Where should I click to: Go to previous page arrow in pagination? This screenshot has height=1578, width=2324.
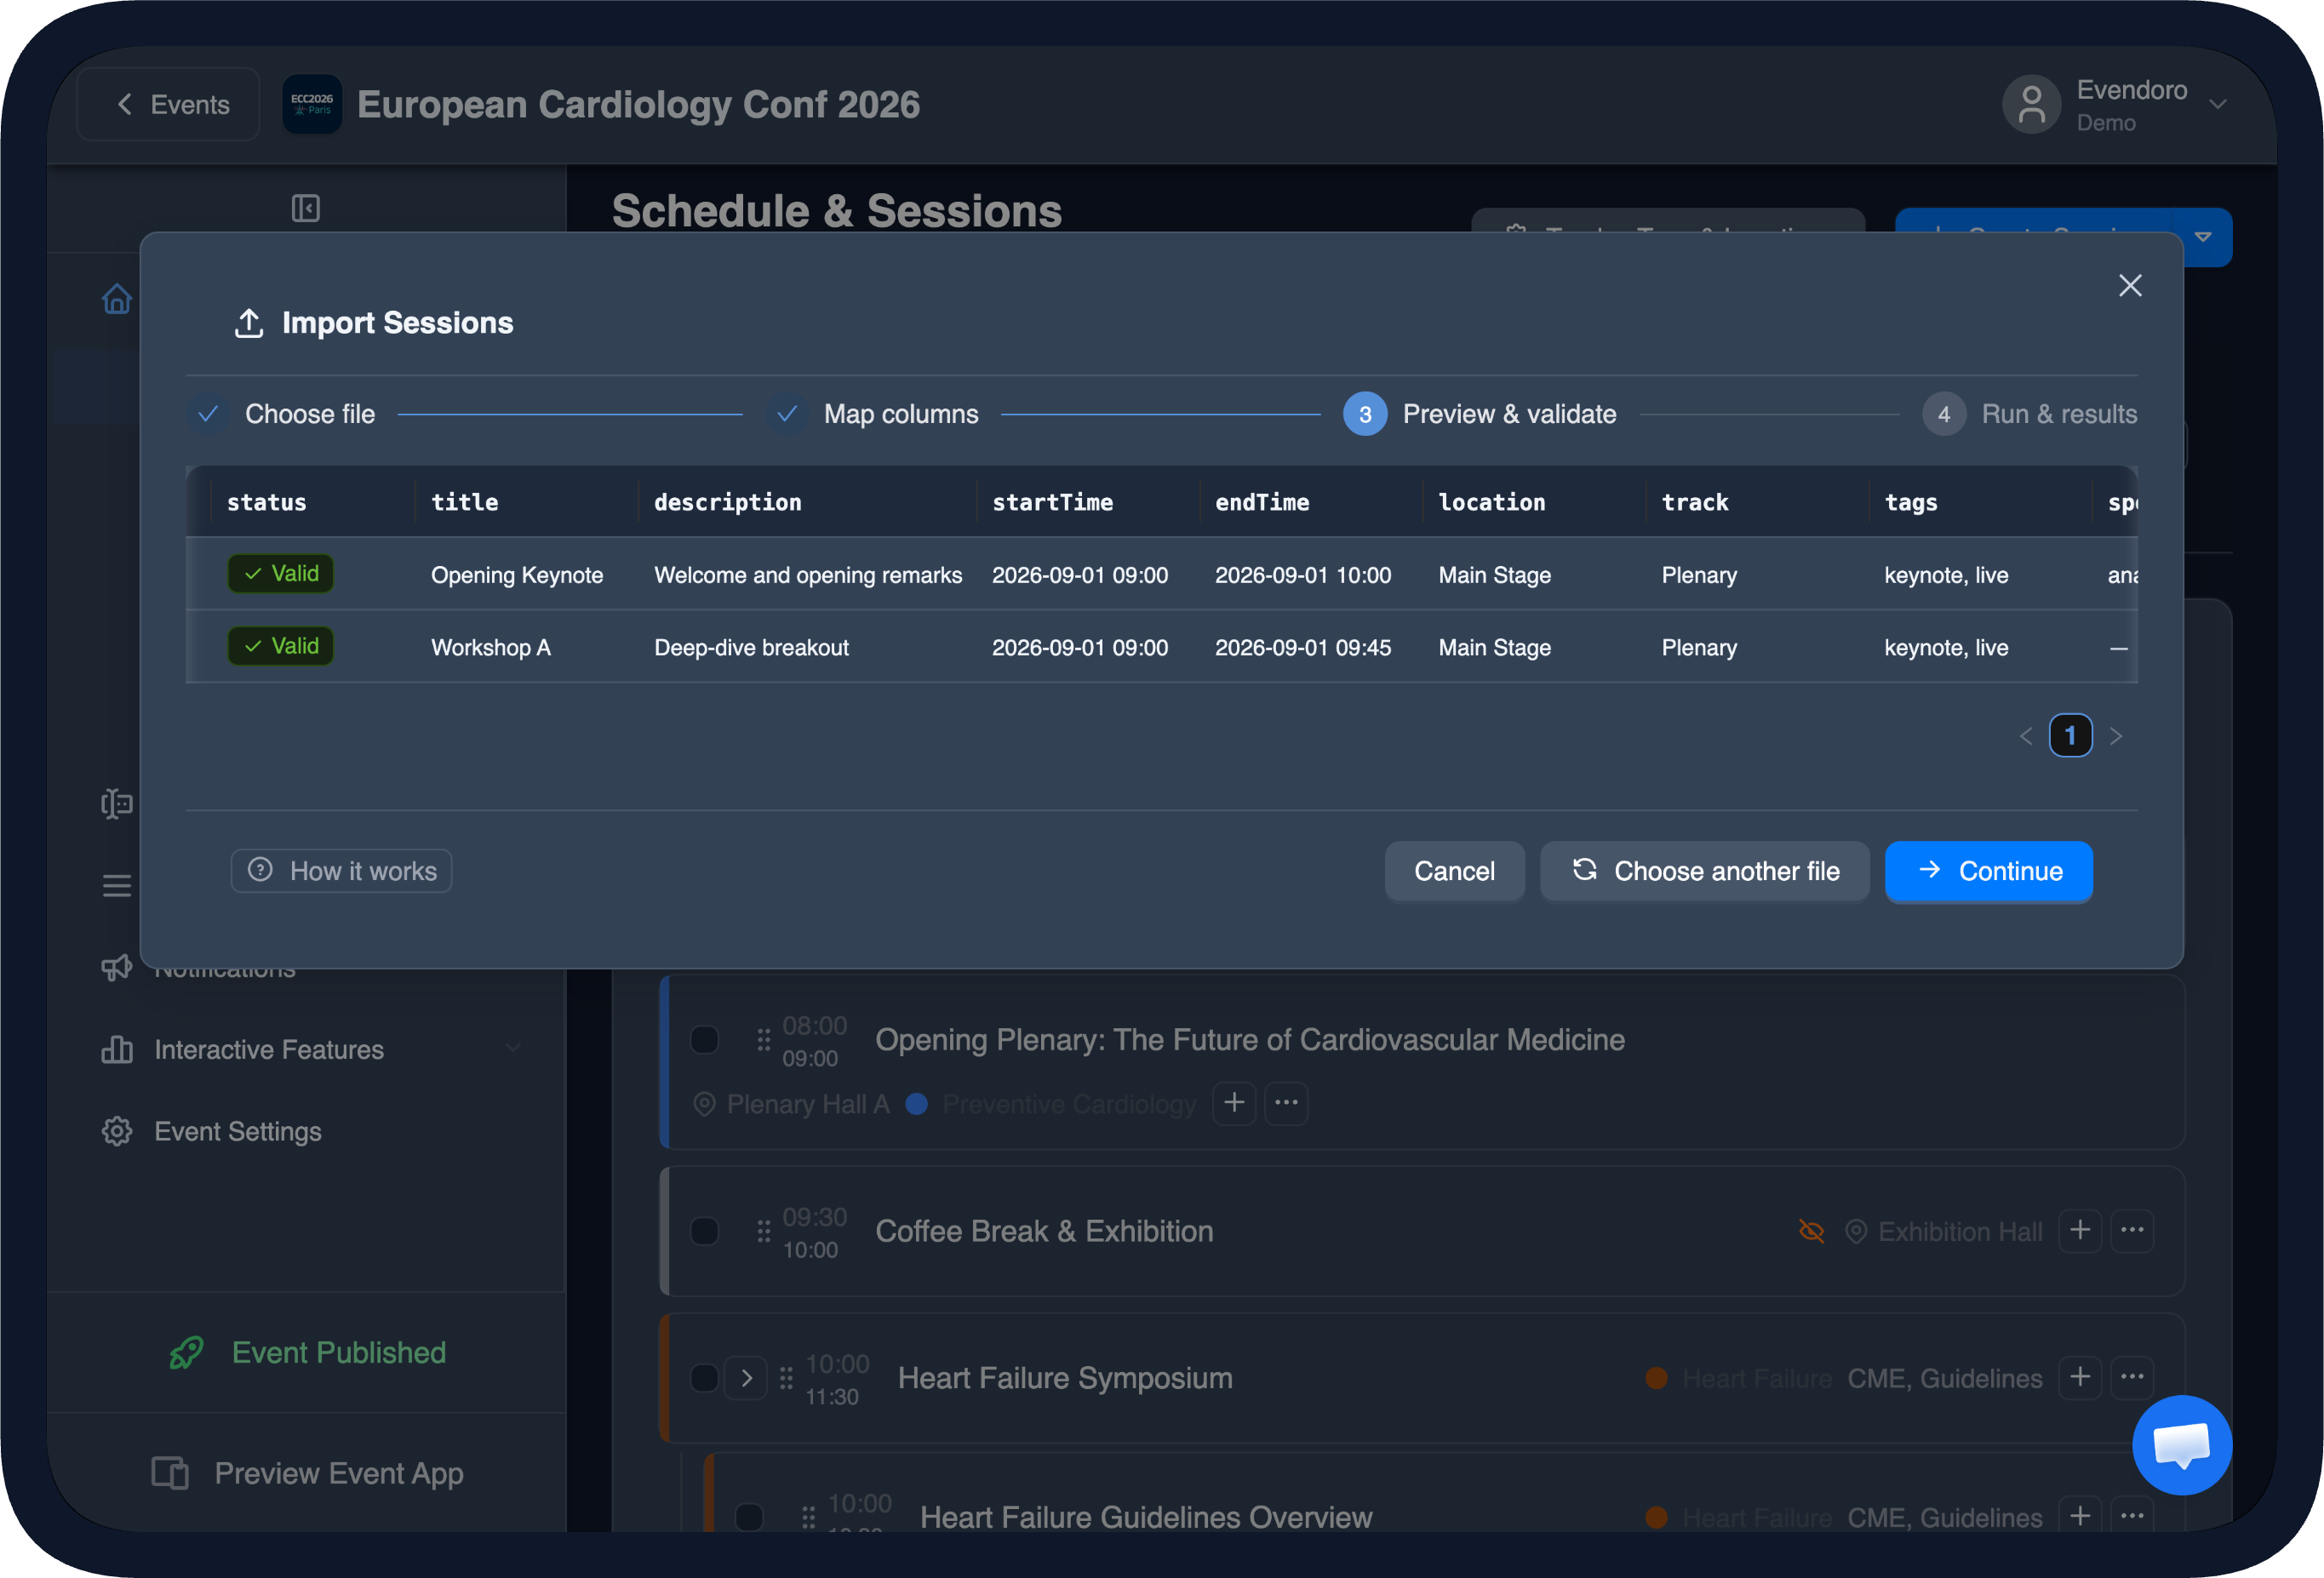[x=2026, y=737]
